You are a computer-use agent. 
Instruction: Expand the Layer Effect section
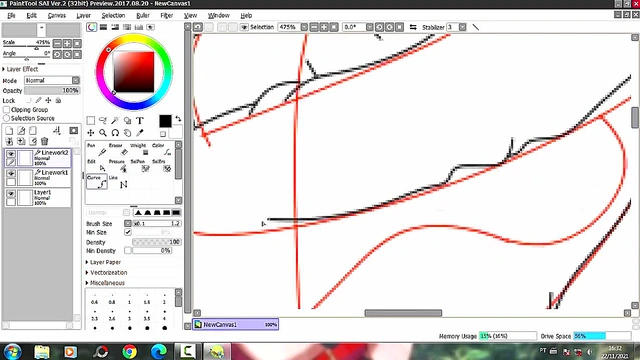pos(20,69)
